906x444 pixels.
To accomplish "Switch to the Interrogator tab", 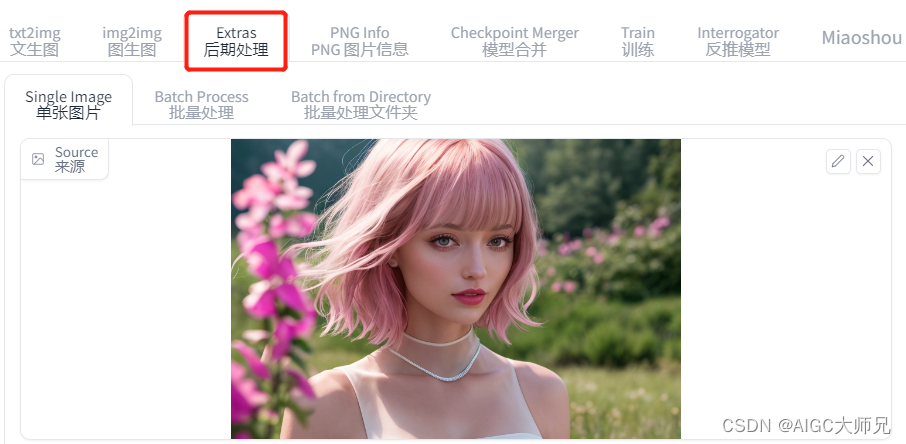I will 738,41.
